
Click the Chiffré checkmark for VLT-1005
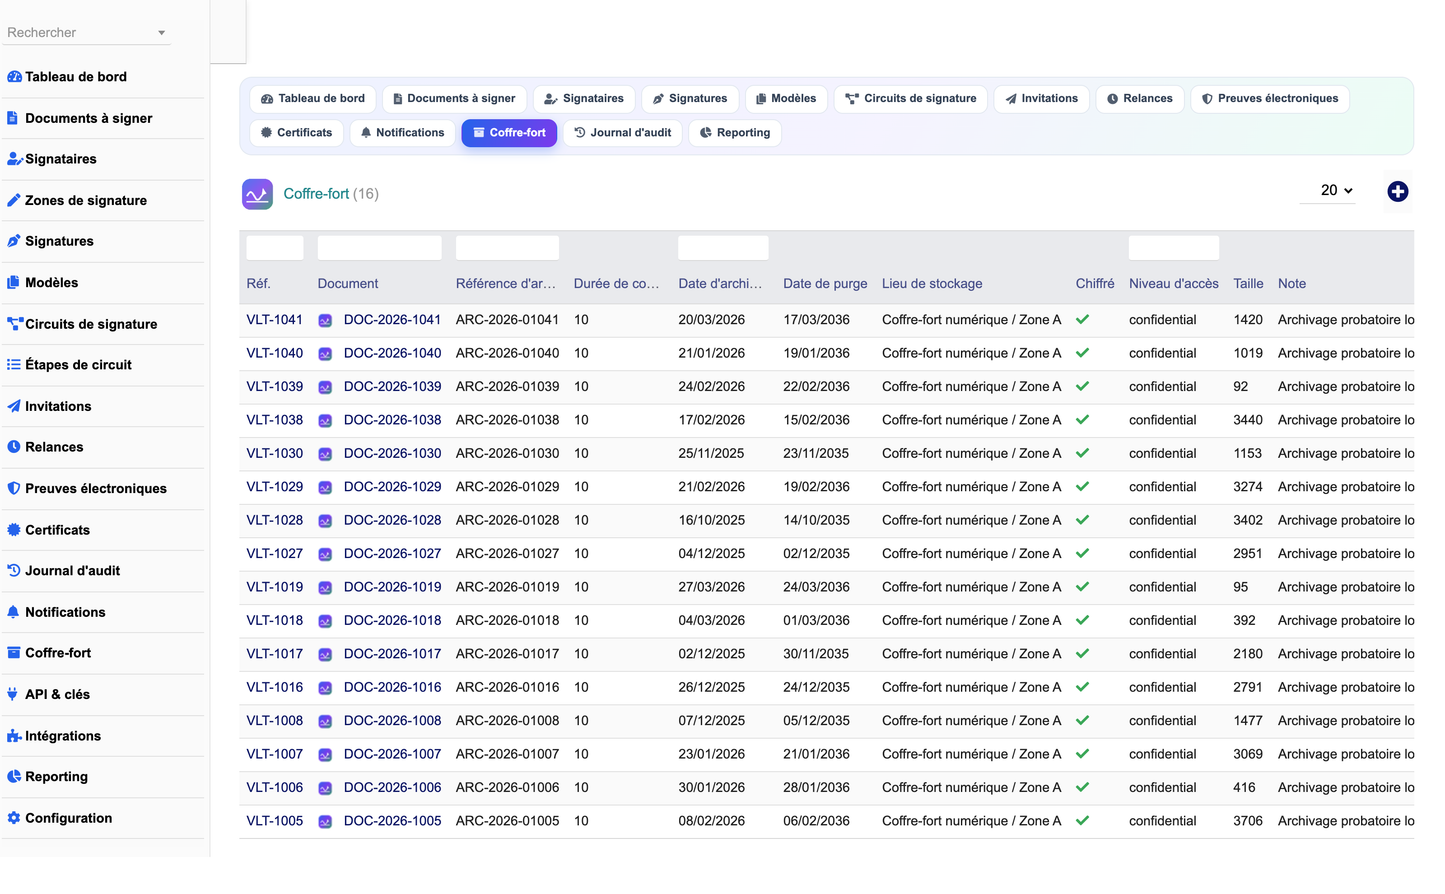(1082, 821)
